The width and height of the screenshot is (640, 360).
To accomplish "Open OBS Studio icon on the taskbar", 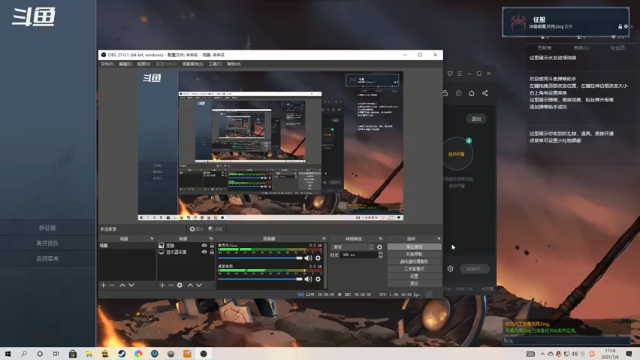I will (x=203, y=354).
